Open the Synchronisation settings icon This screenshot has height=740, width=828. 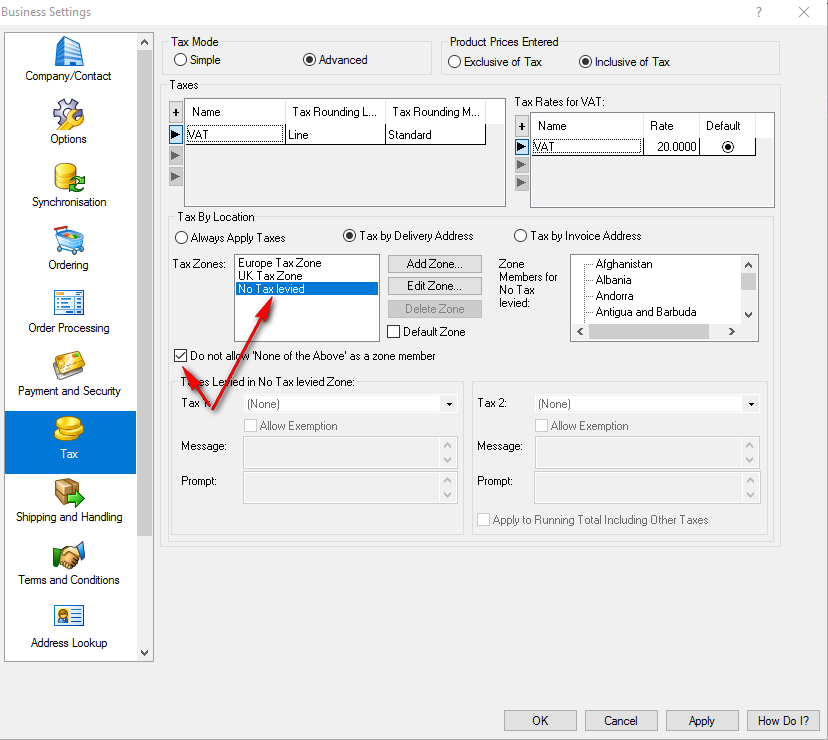coord(69,177)
